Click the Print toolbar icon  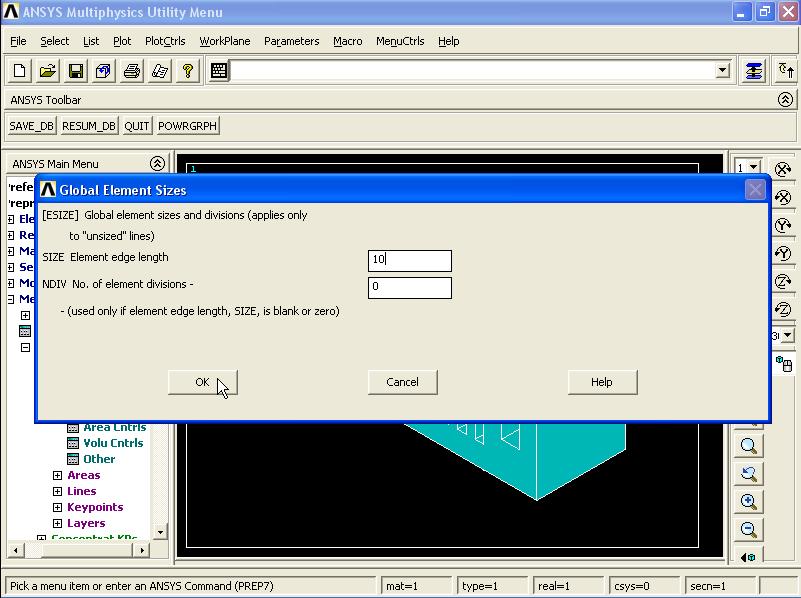[x=131, y=70]
